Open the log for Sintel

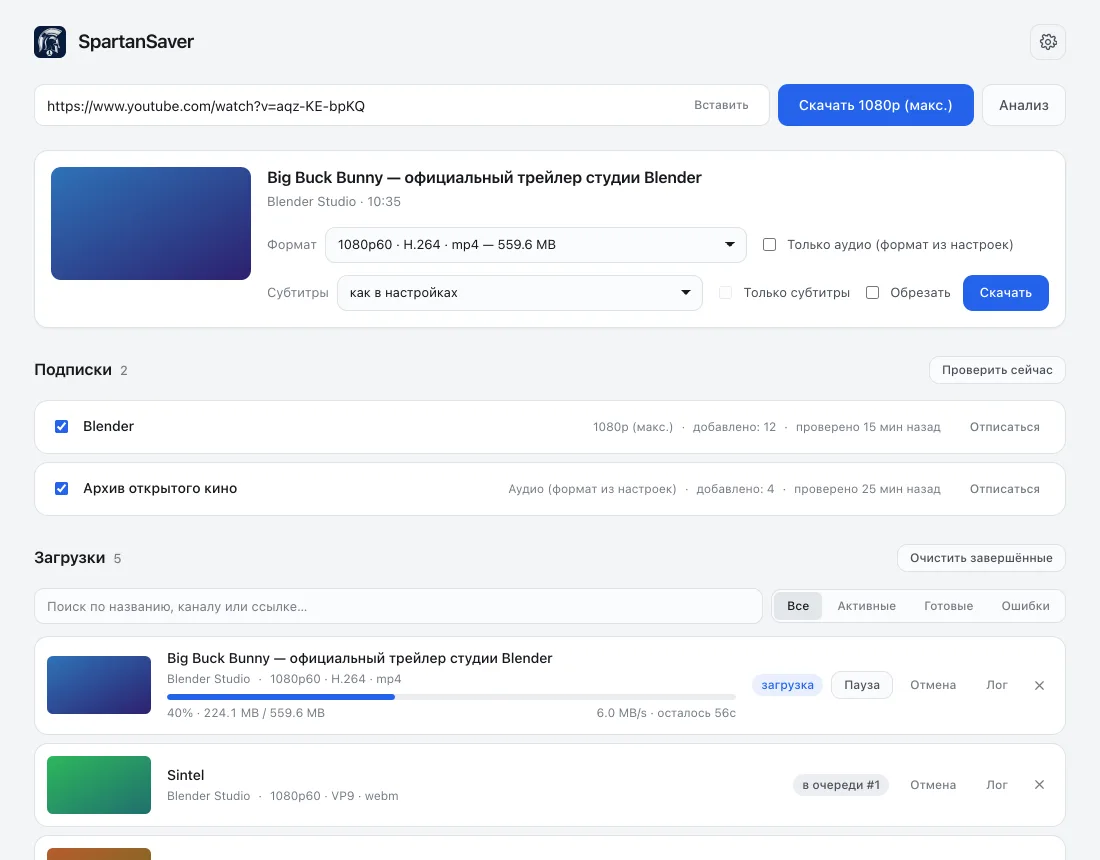click(996, 785)
